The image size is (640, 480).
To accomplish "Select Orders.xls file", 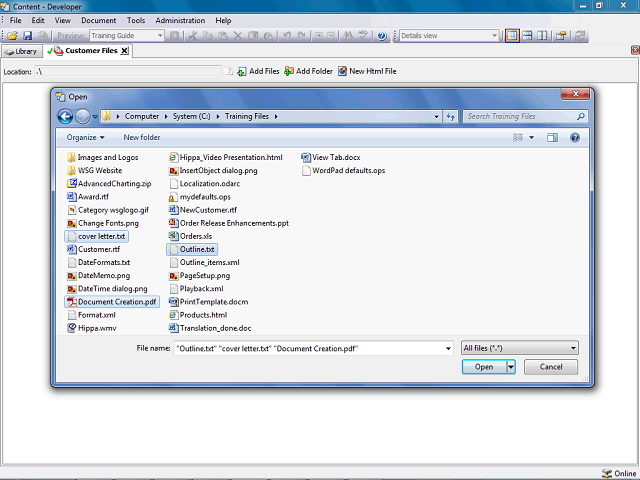I will [190, 236].
